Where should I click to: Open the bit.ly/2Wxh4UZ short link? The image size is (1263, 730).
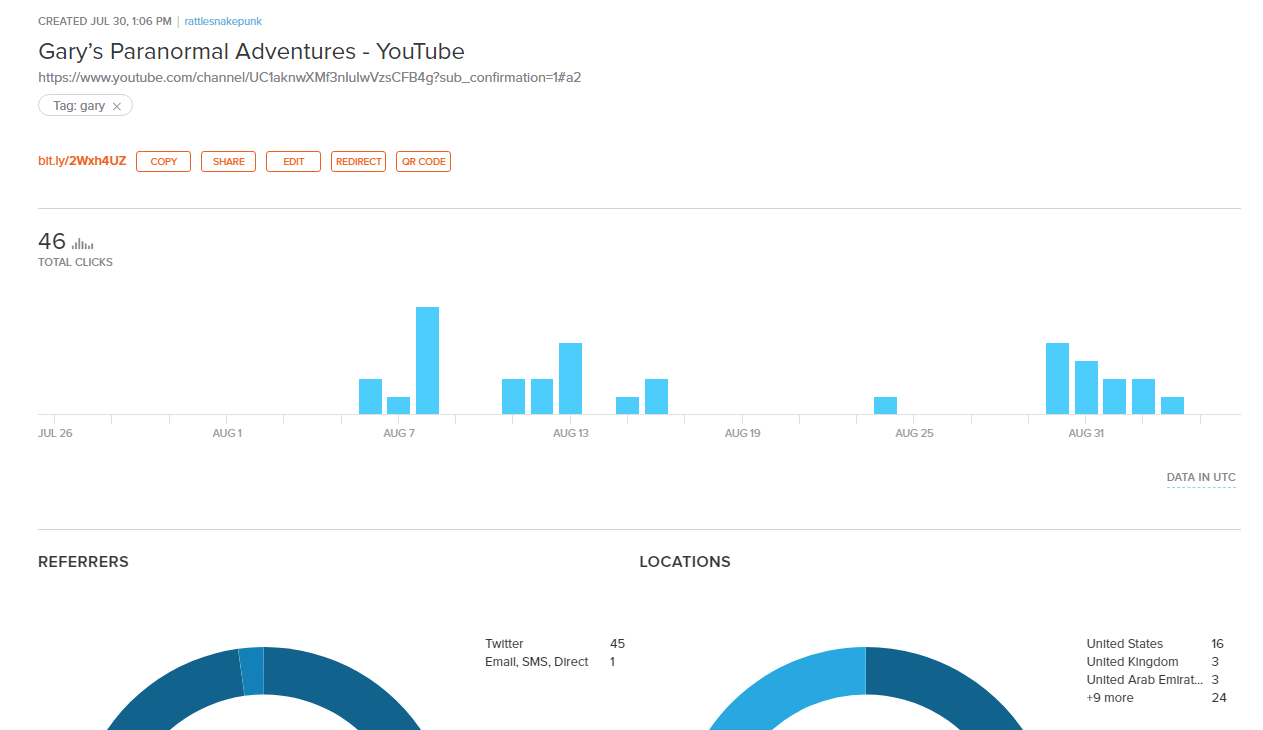[x=82, y=161]
